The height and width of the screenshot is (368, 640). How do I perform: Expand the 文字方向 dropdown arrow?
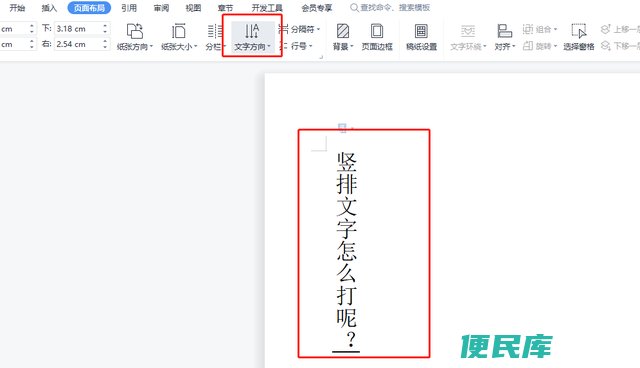pos(269,47)
